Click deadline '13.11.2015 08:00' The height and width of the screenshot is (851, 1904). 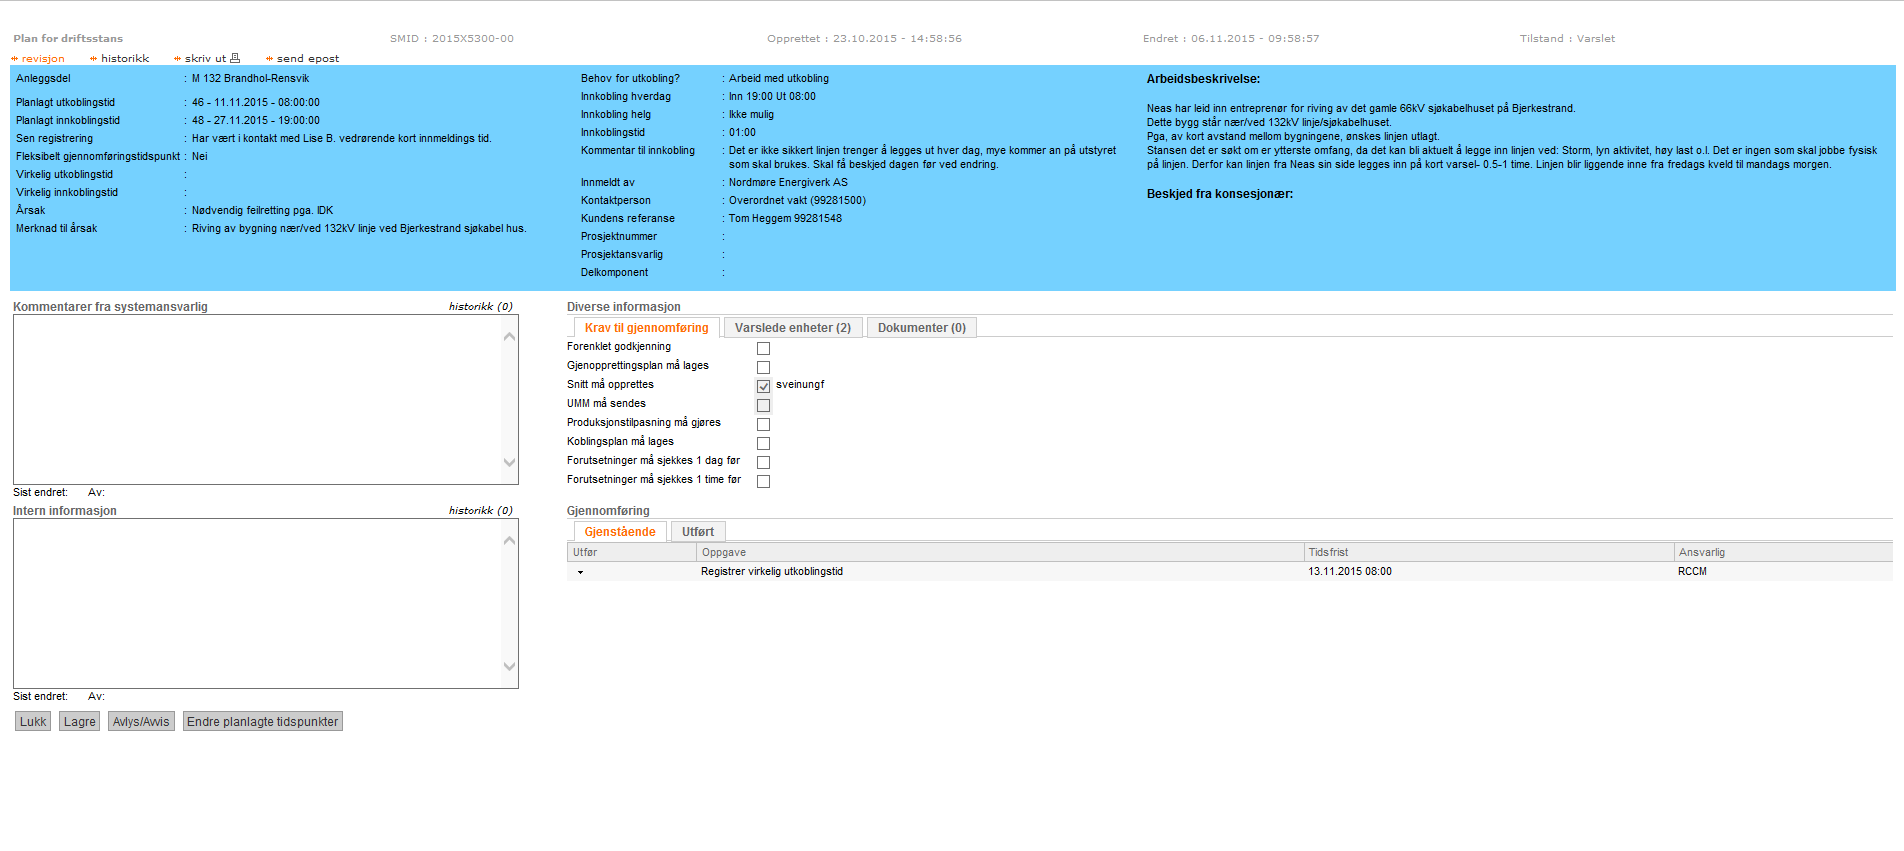(1350, 572)
